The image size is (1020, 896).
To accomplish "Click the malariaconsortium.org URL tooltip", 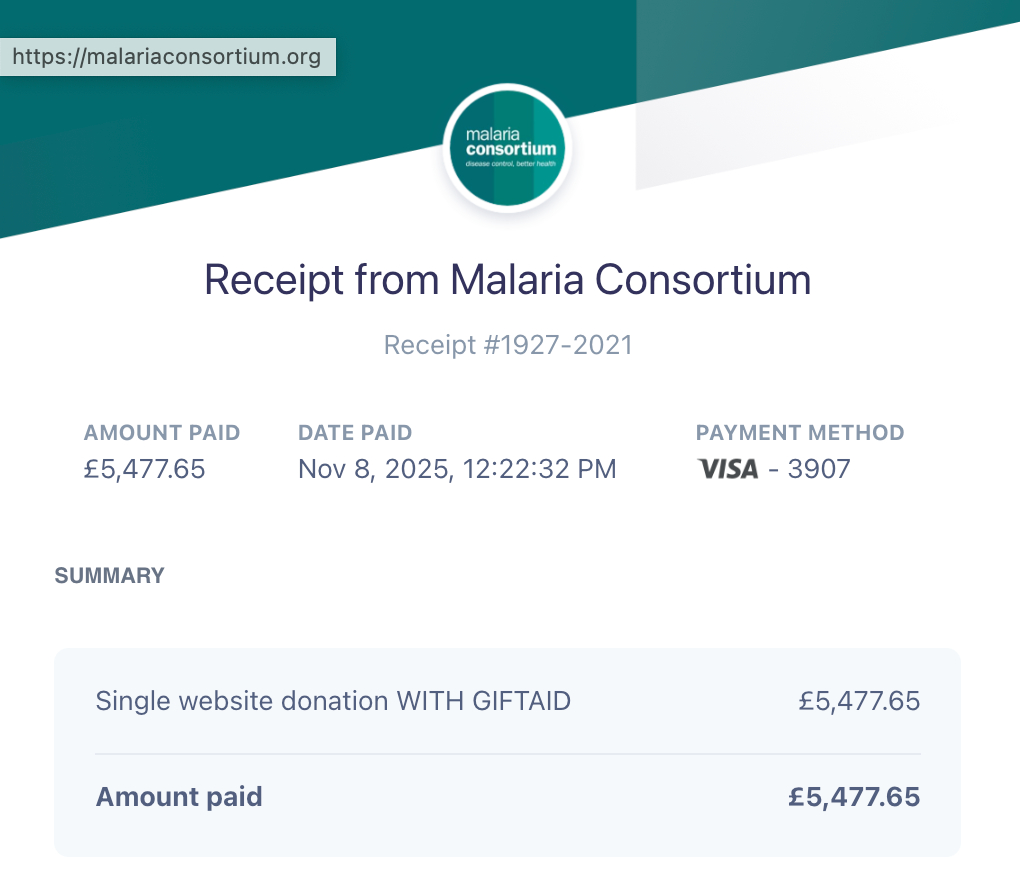I will click(x=167, y=57).
